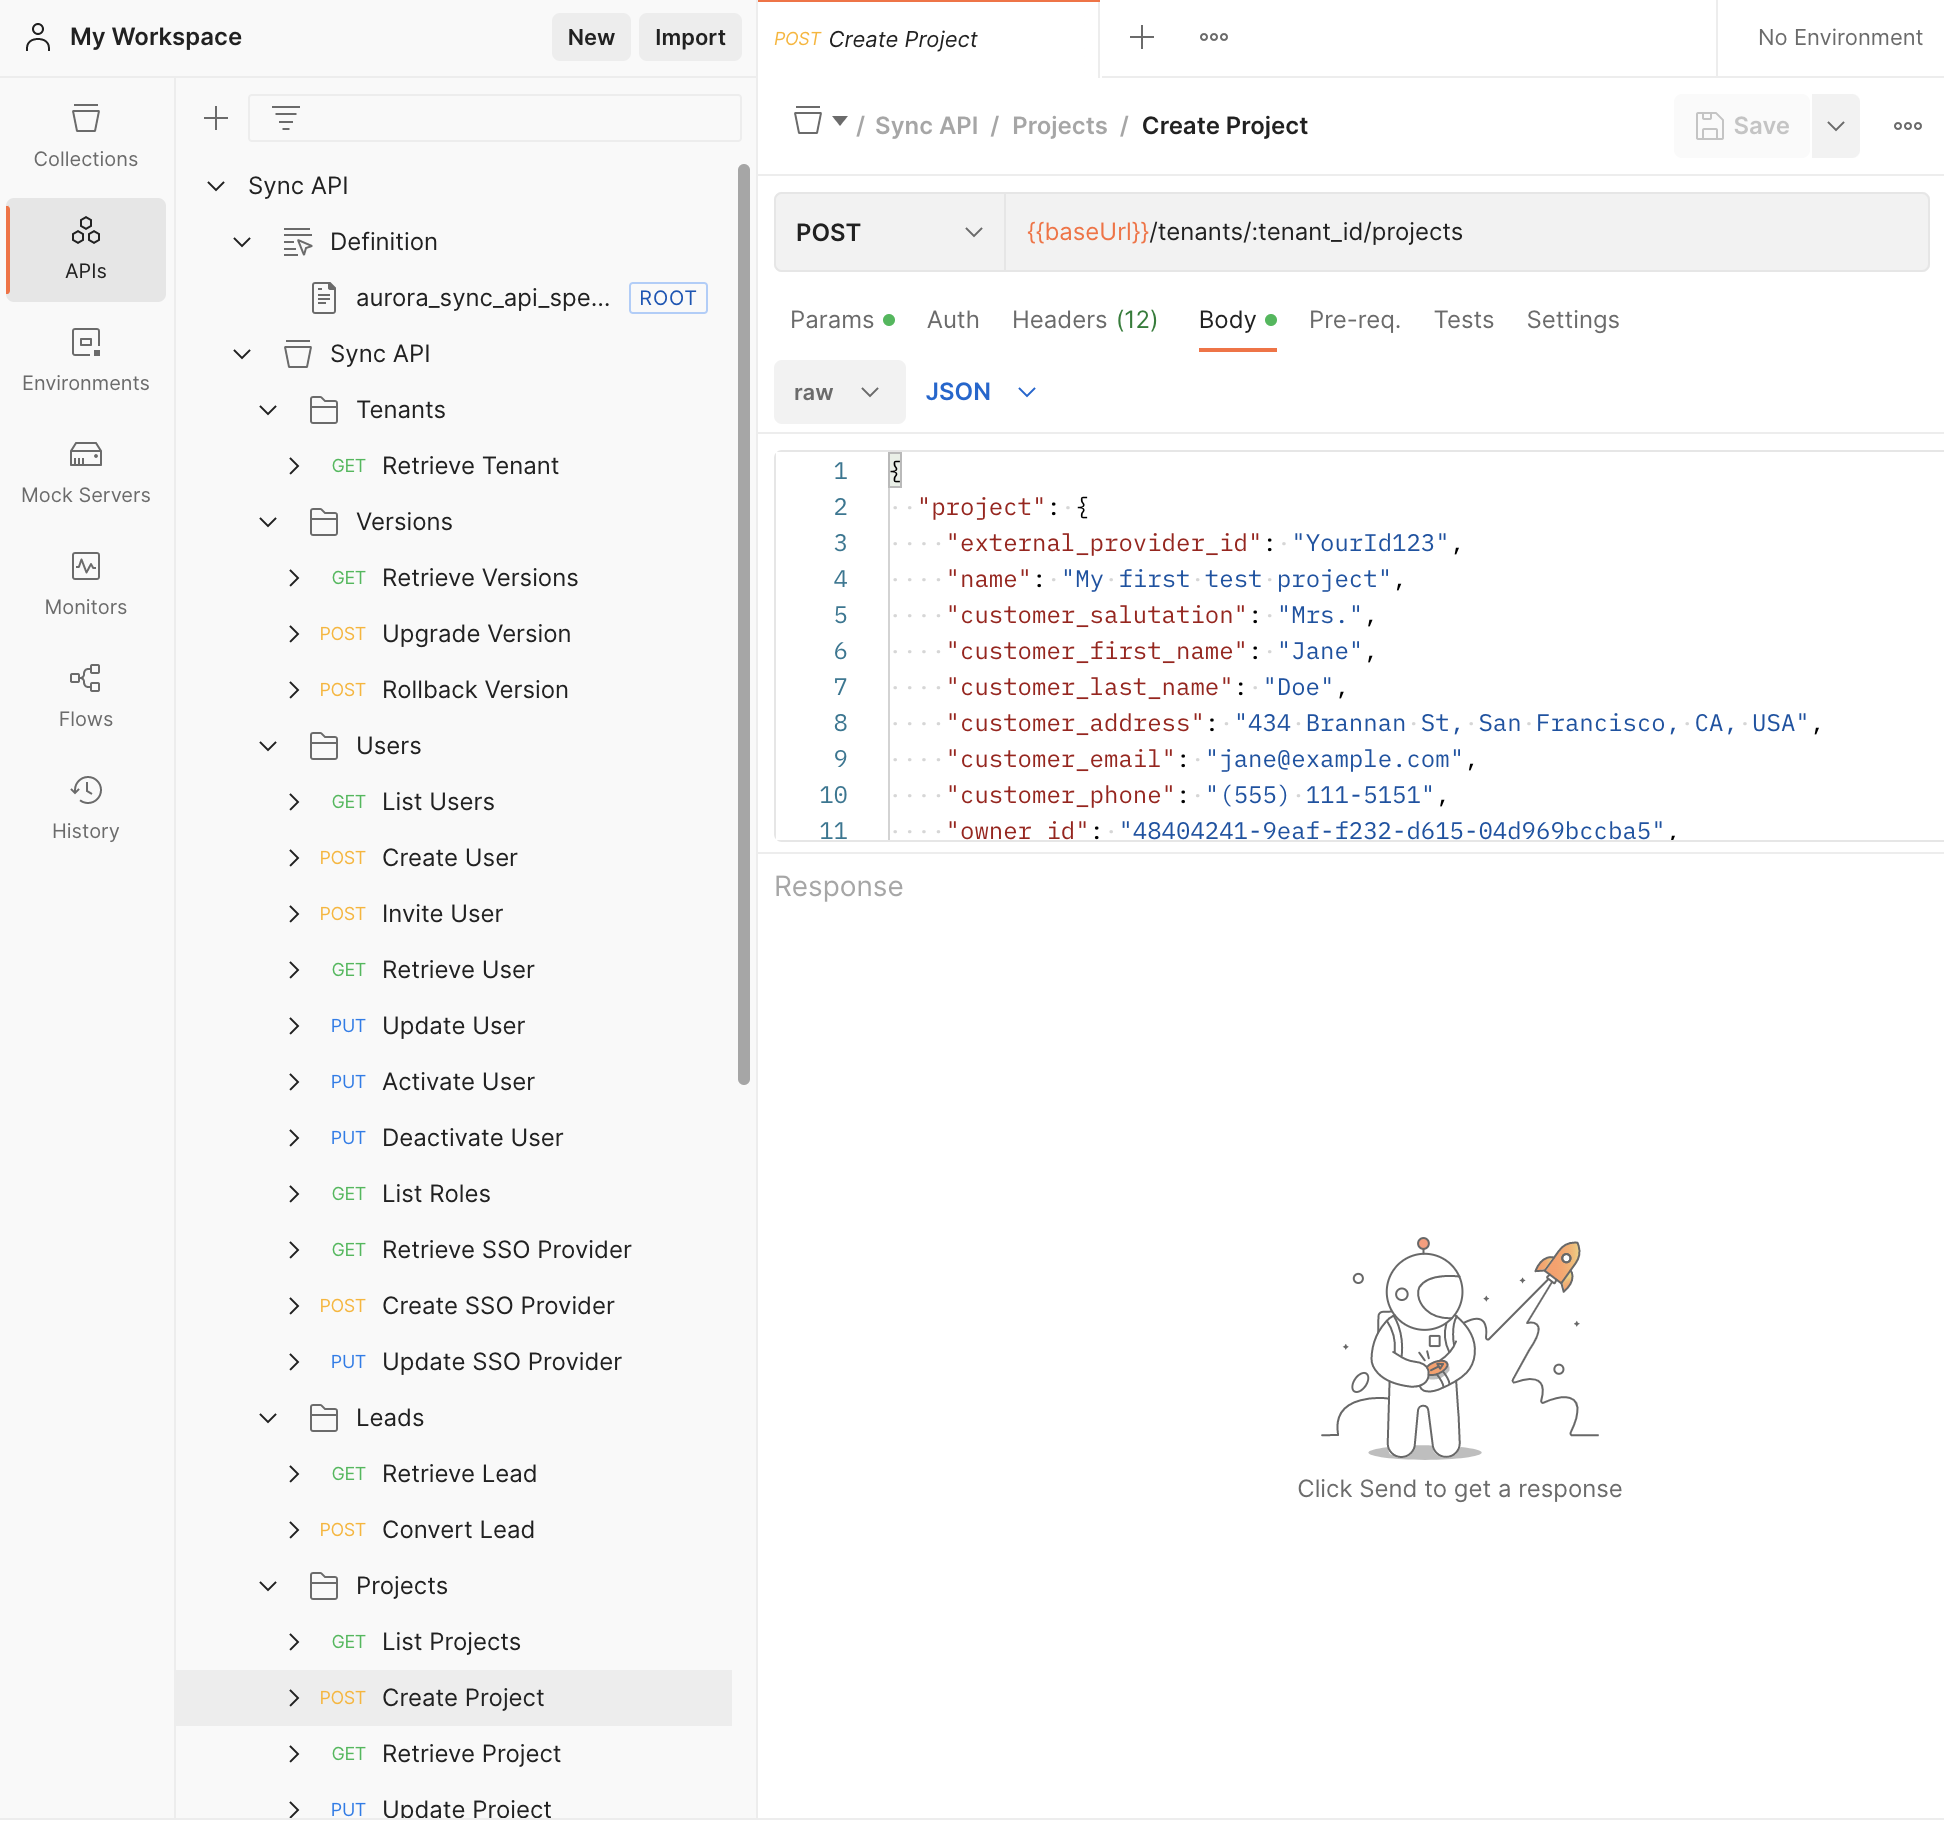Screen dimensions: 1944x1822
Task: Open the Flows sidebar section
Action: pos(85,696)
